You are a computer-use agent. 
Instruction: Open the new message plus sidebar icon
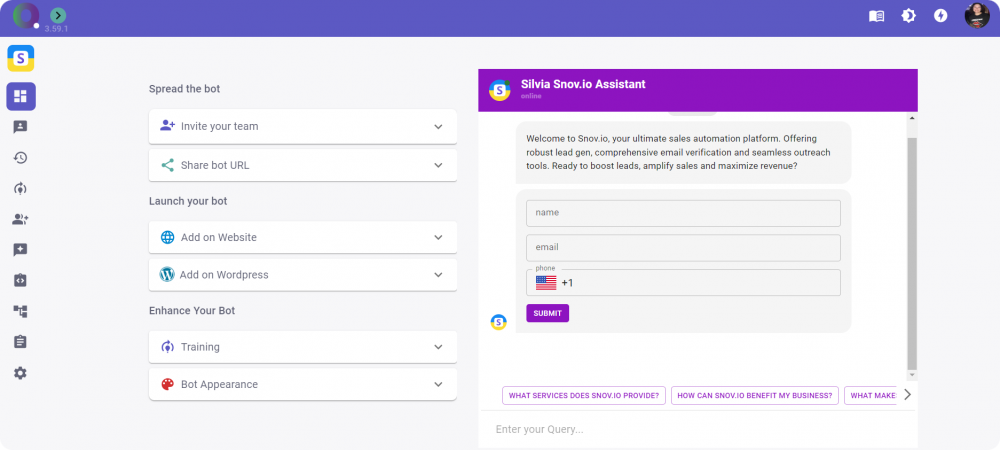pos(20,250)
